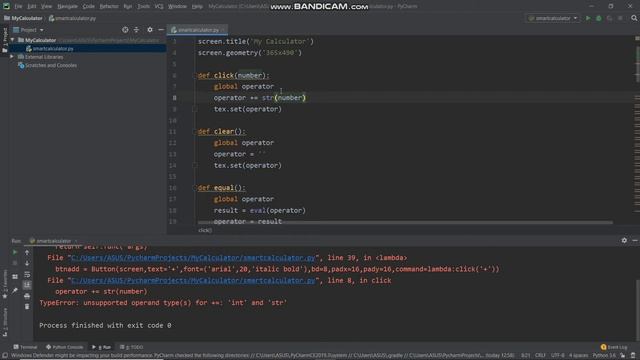The width and height of the screenshot is (640, 360).
Task: Click the Run with Coverage toolbar icon
Action: point(609,18)
